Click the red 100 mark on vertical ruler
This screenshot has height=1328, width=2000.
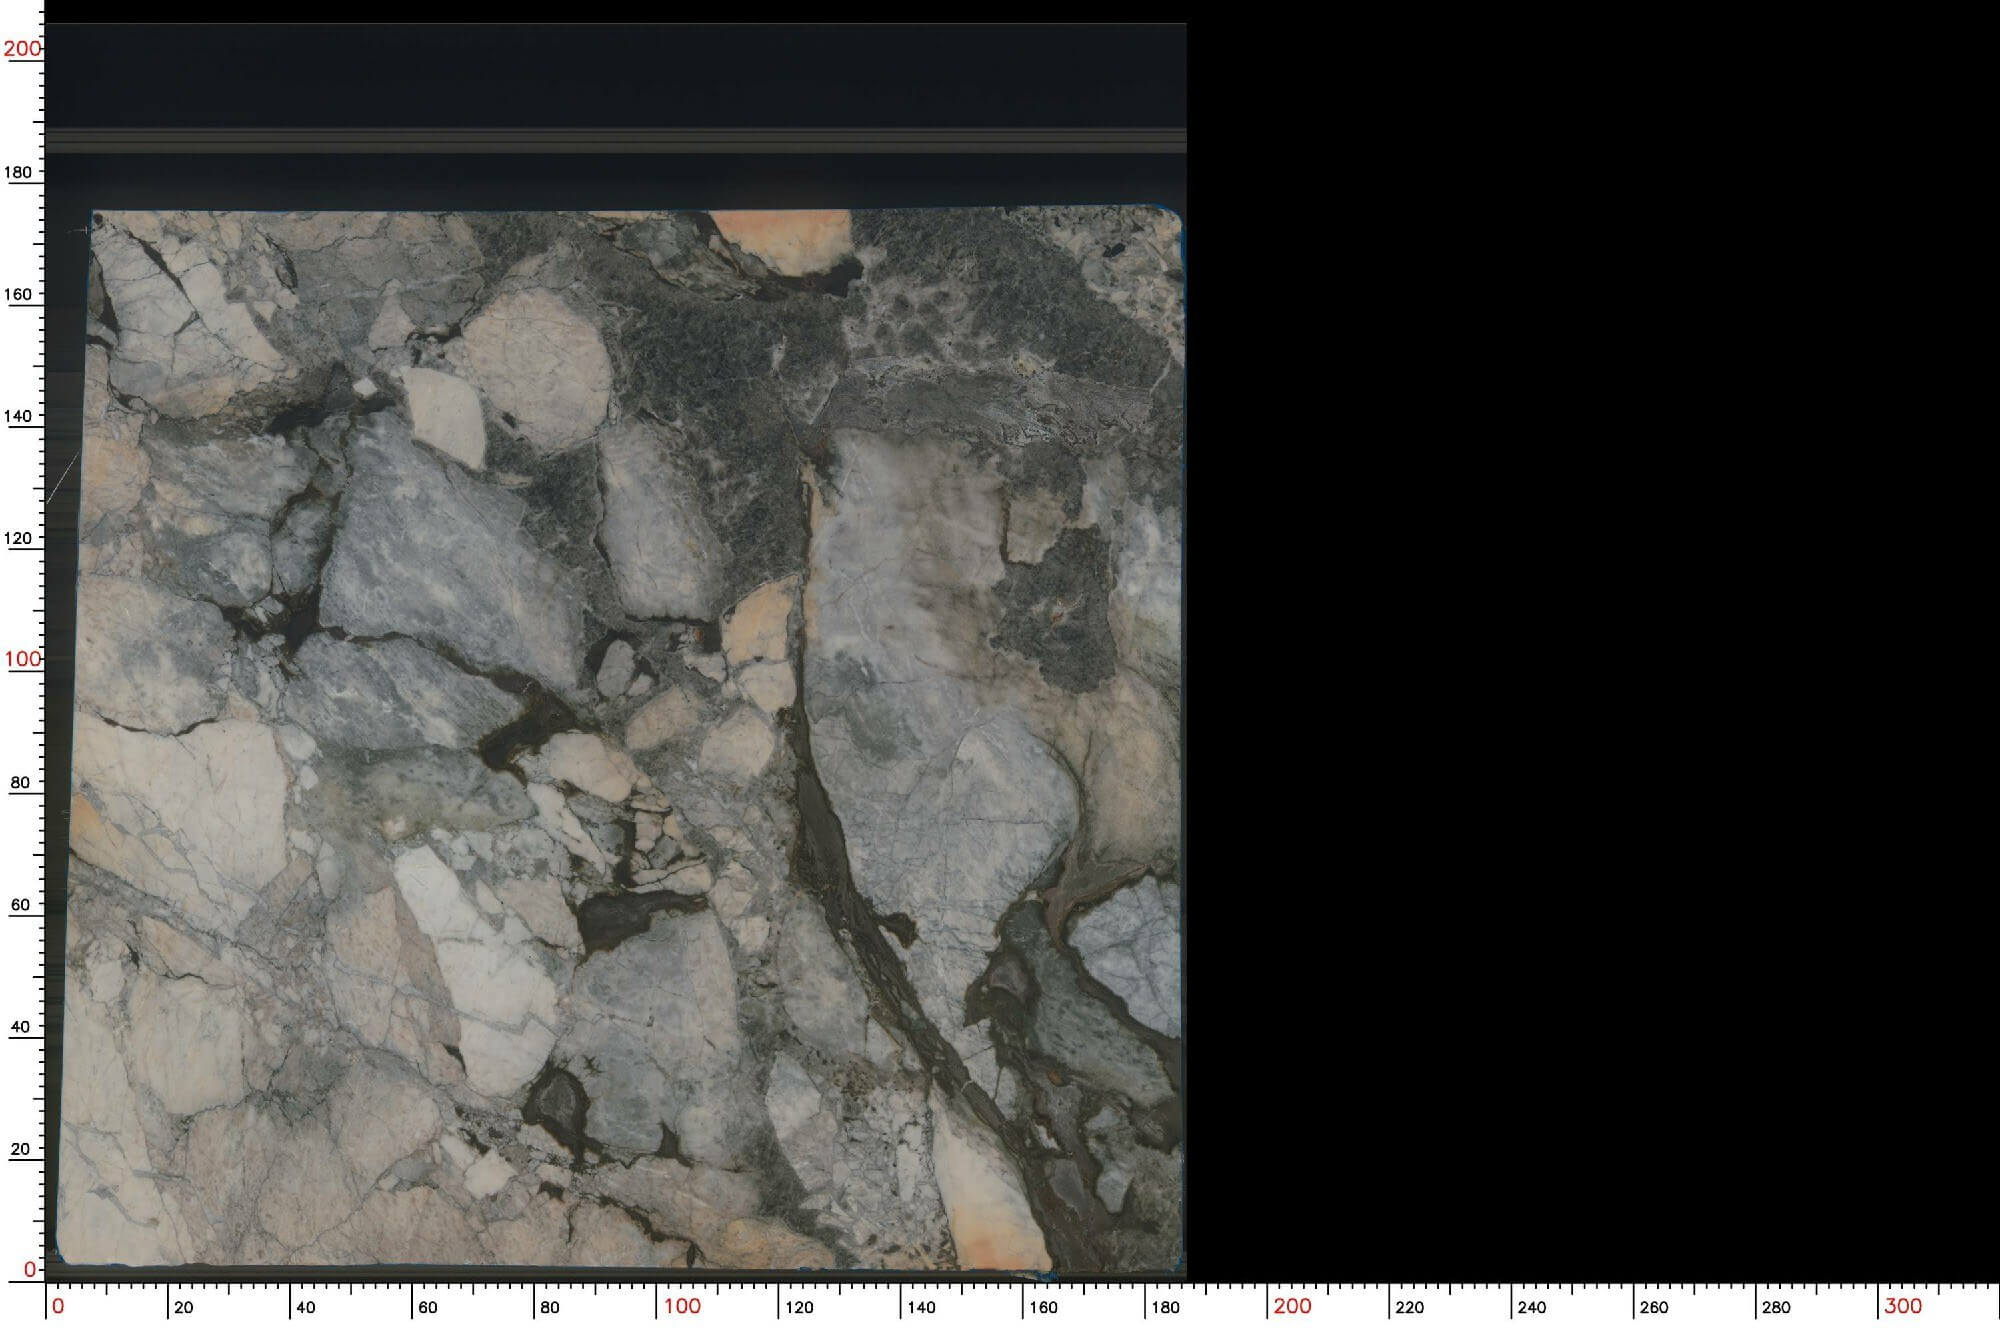[x=22, y=659]
